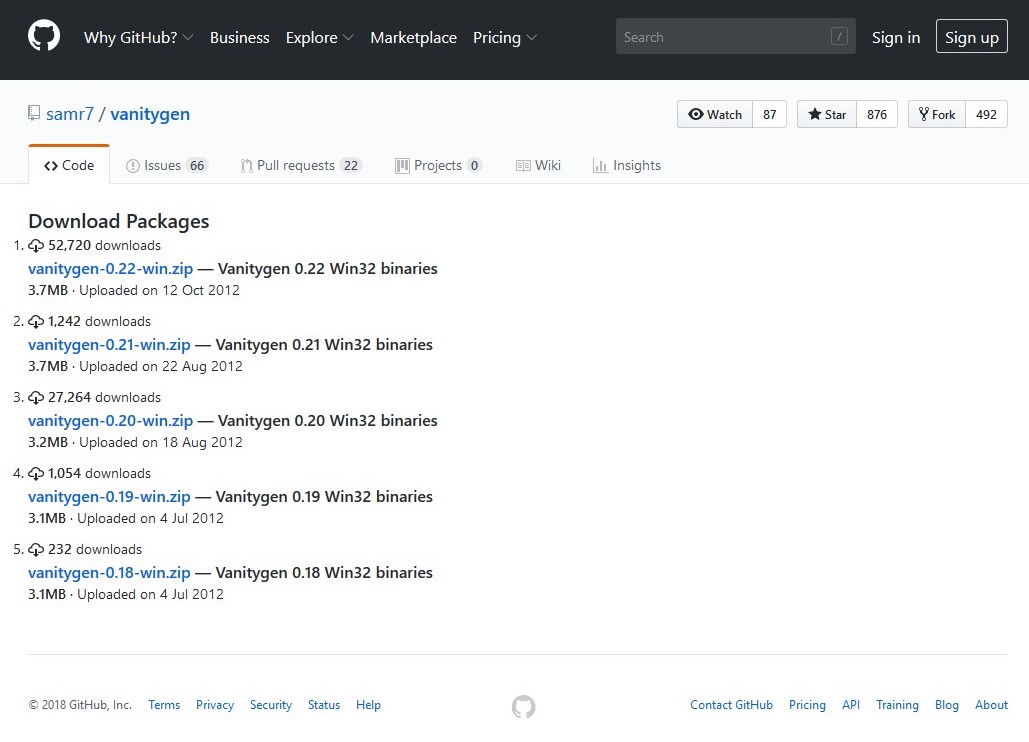Click Contact GitHub in footer
This screenshot has height=742, width=1029.
tap(731, 705)
